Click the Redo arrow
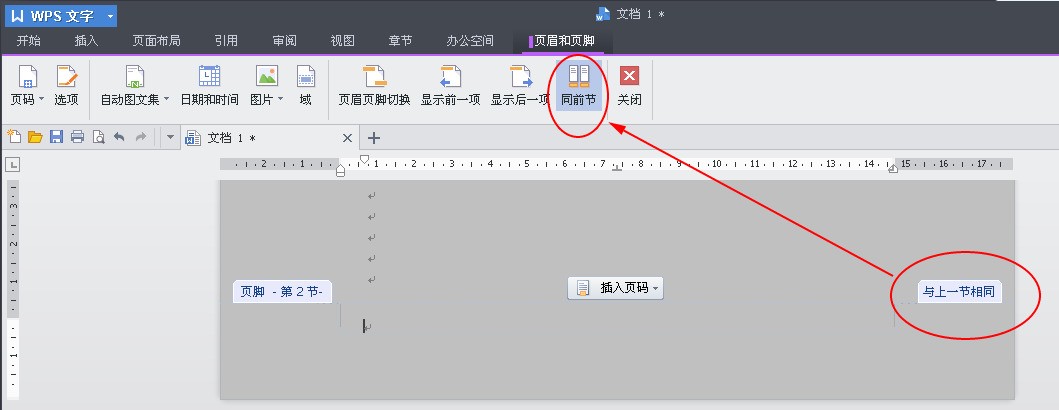This screenshot has height=410, width=1059. [140, 137]
